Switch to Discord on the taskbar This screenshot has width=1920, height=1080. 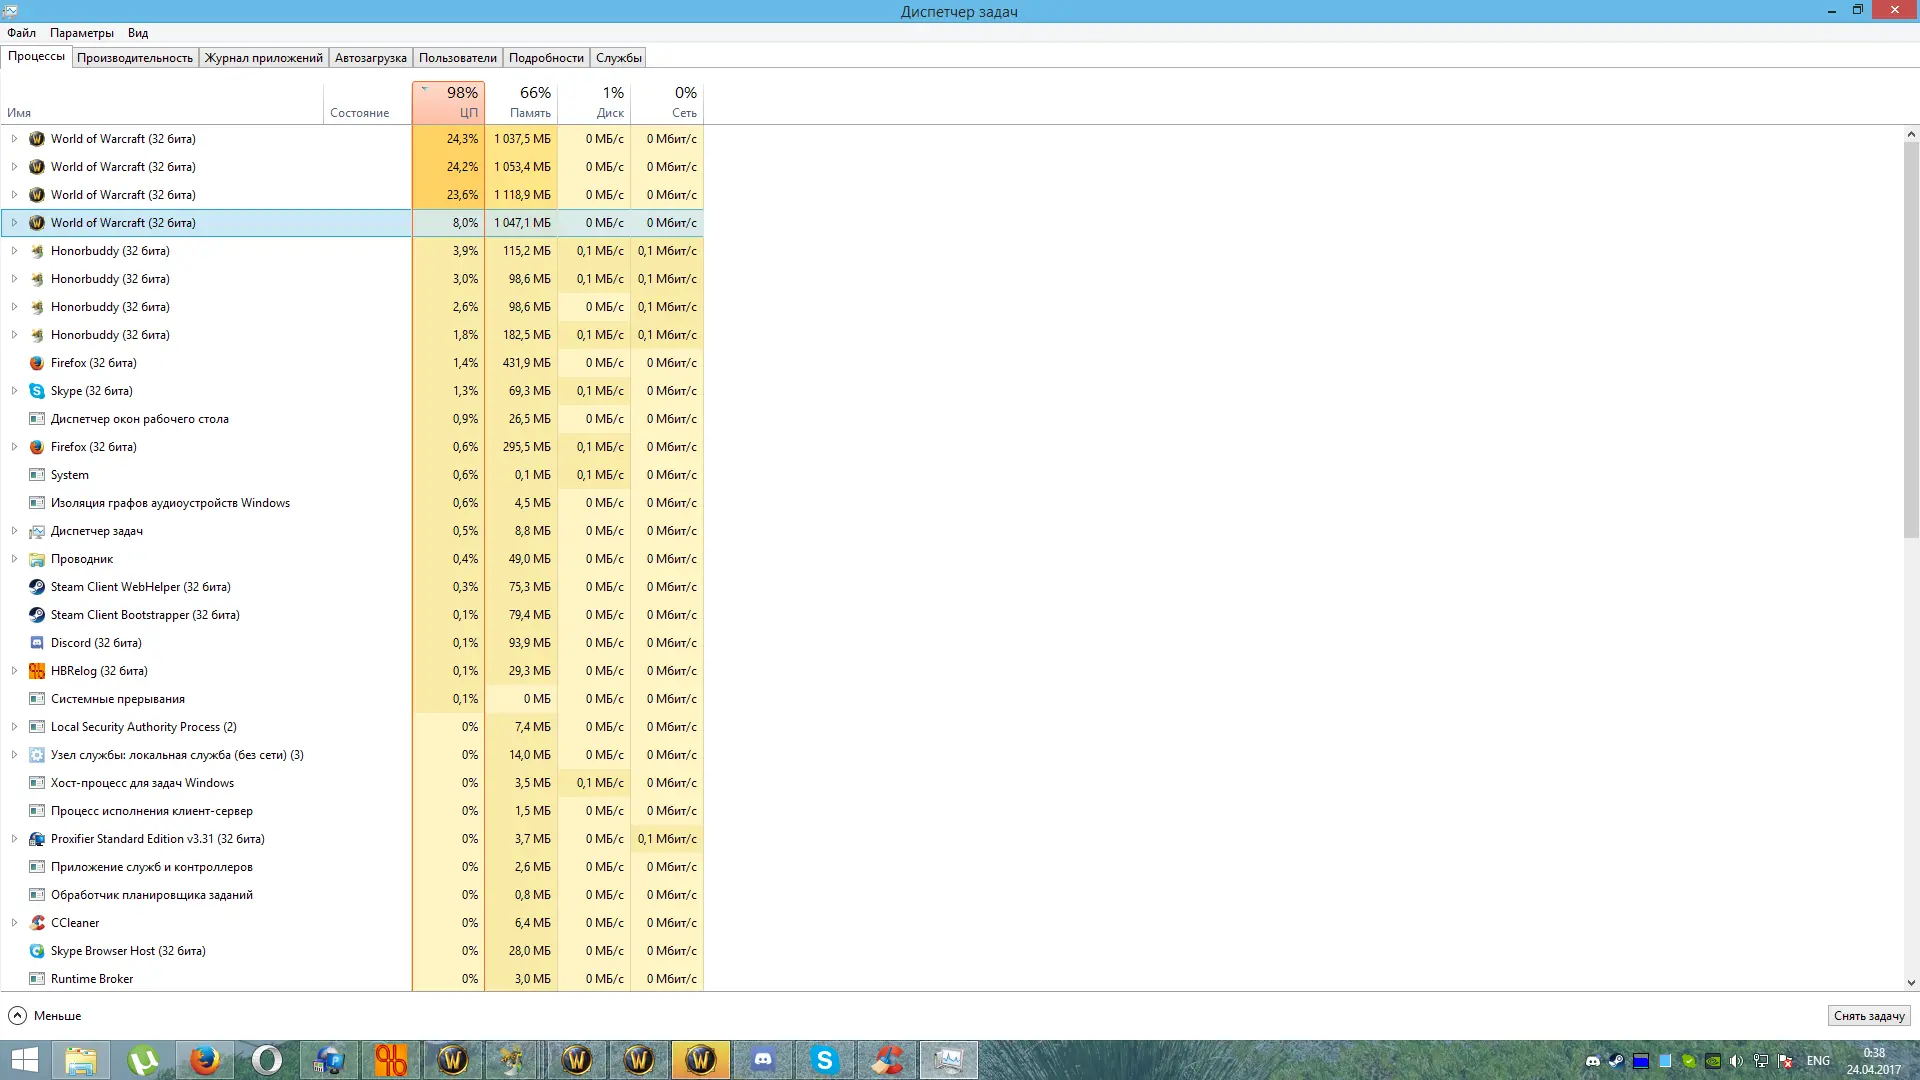(x=763, y=1060)
